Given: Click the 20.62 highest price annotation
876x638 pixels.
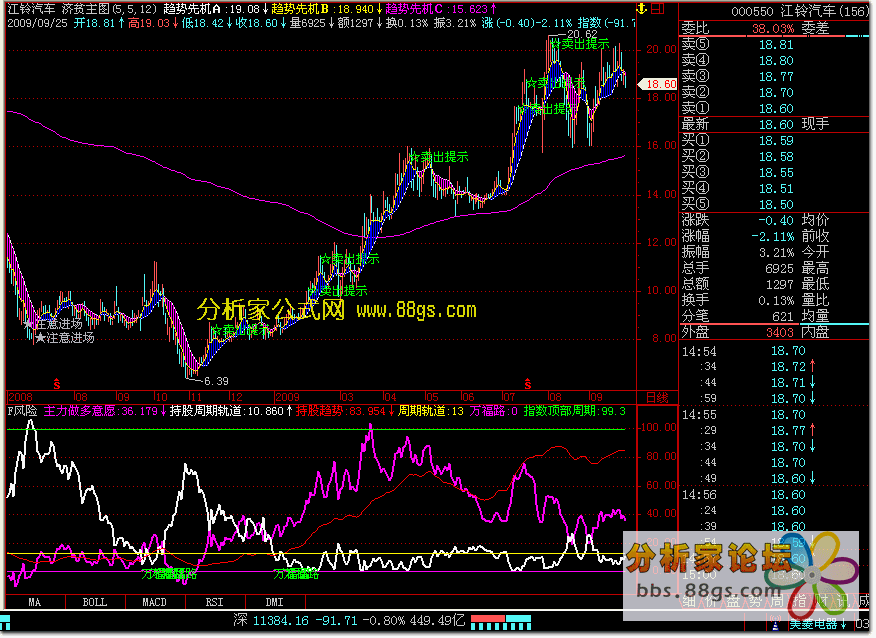Looking at the screenshot, I should coord(582,34).
